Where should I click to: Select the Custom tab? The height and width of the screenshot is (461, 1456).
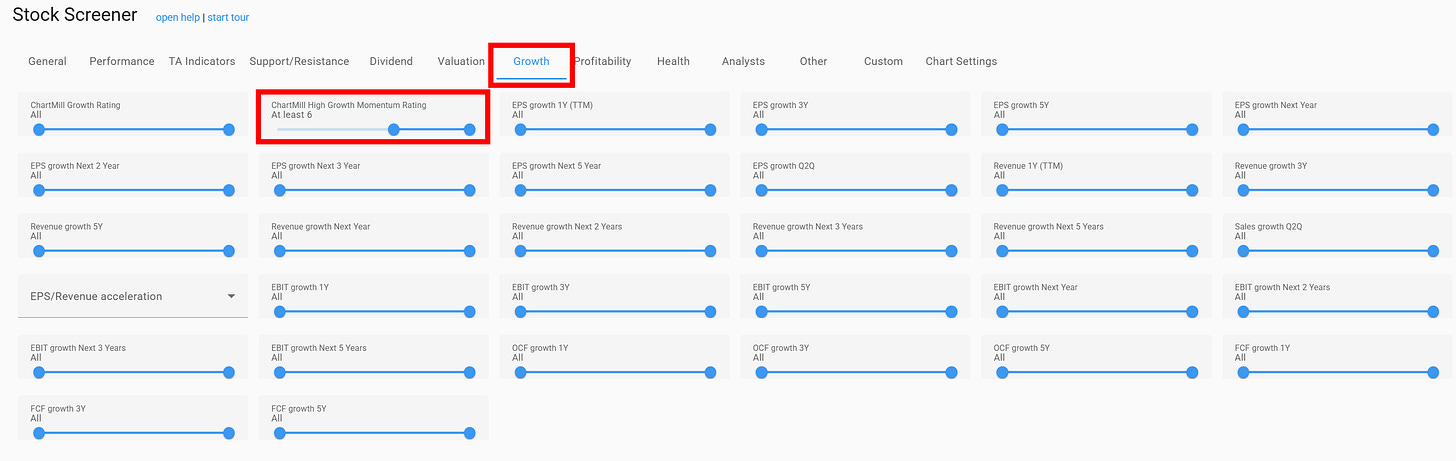883,61
